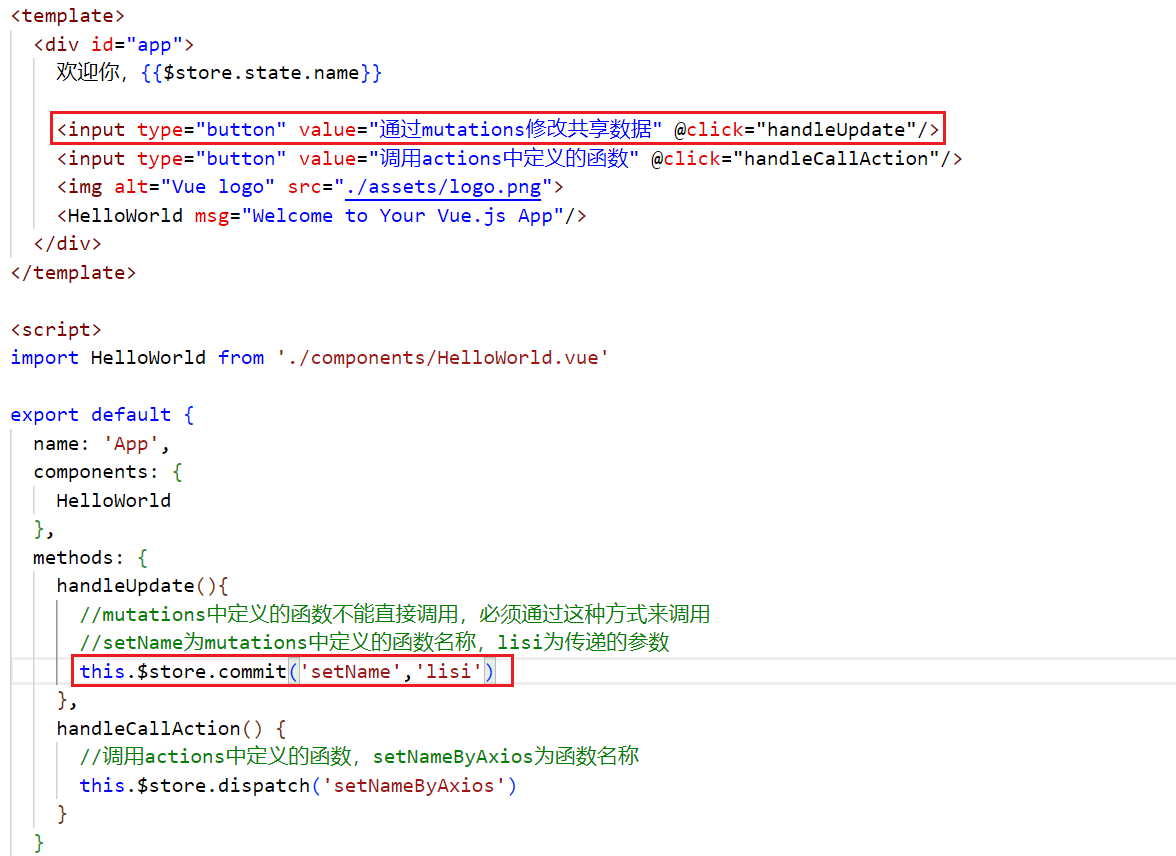Screen dimensions: 1176x856
Task: Click the 'setName' argument in commit call
Action: coord(350,672)
